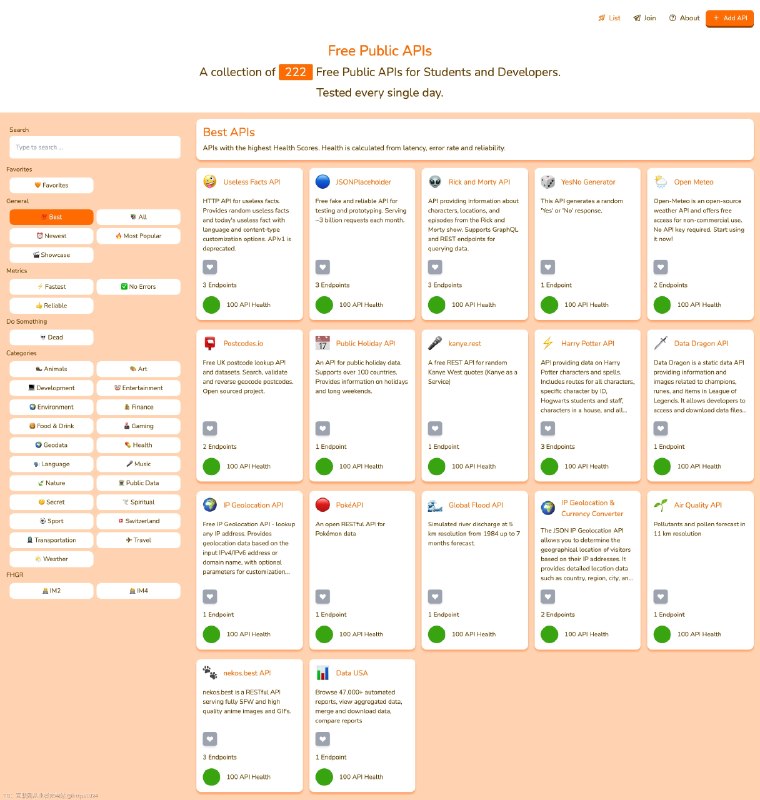Click the Postcodes.io postbox icon
Image resolution: width=760 pixels, height=800 pixels.
pos(210,343)
